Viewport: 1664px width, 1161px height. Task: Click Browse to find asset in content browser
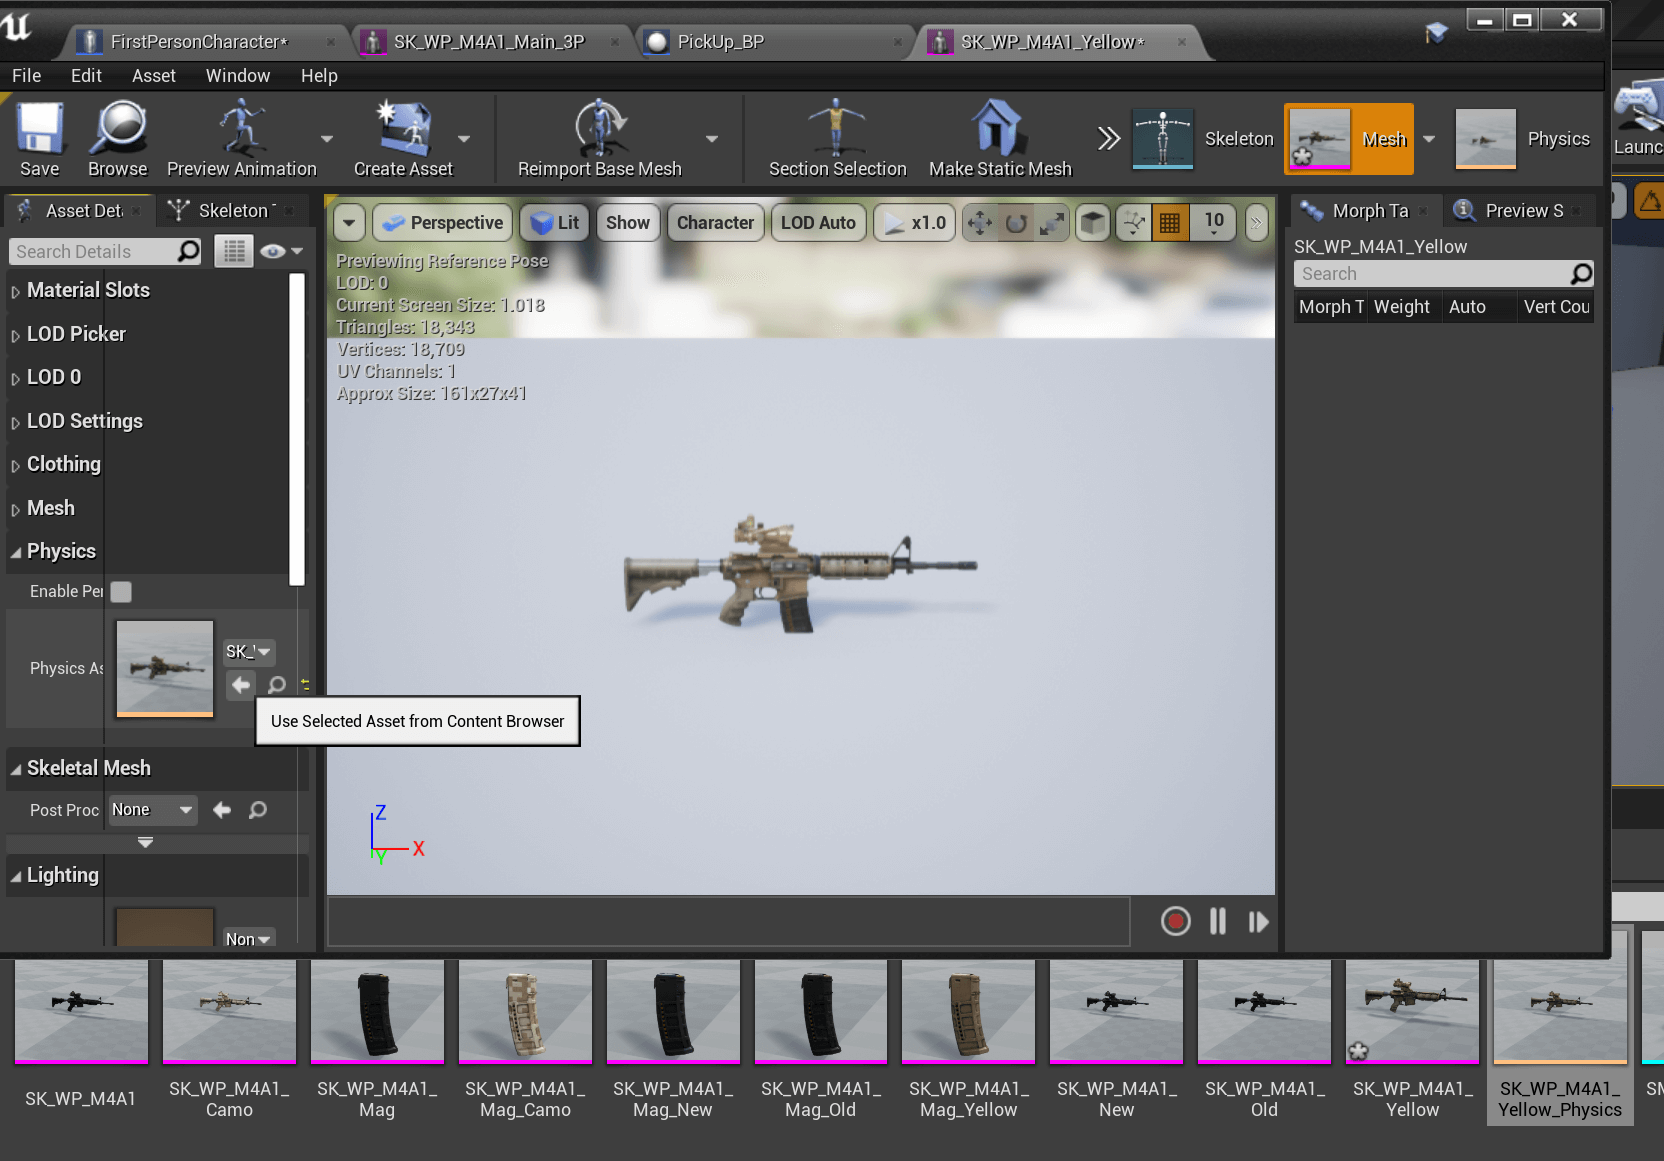pyautogui.click(x=118, y=139)
